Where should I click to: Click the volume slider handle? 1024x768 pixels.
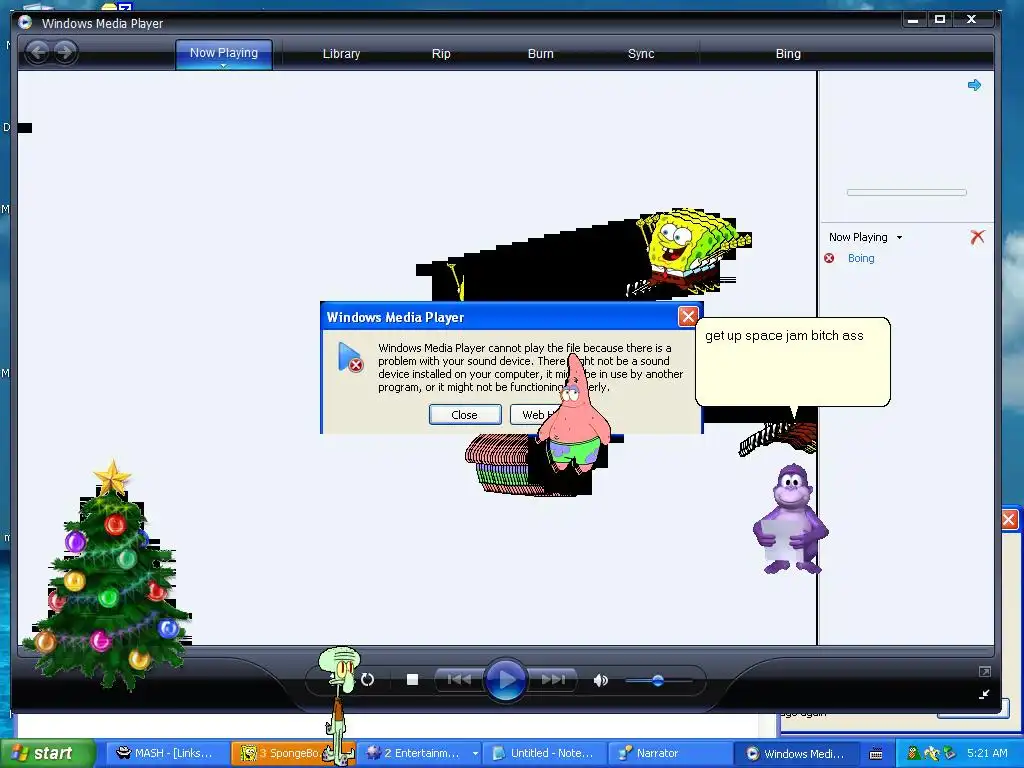[658, 680]
